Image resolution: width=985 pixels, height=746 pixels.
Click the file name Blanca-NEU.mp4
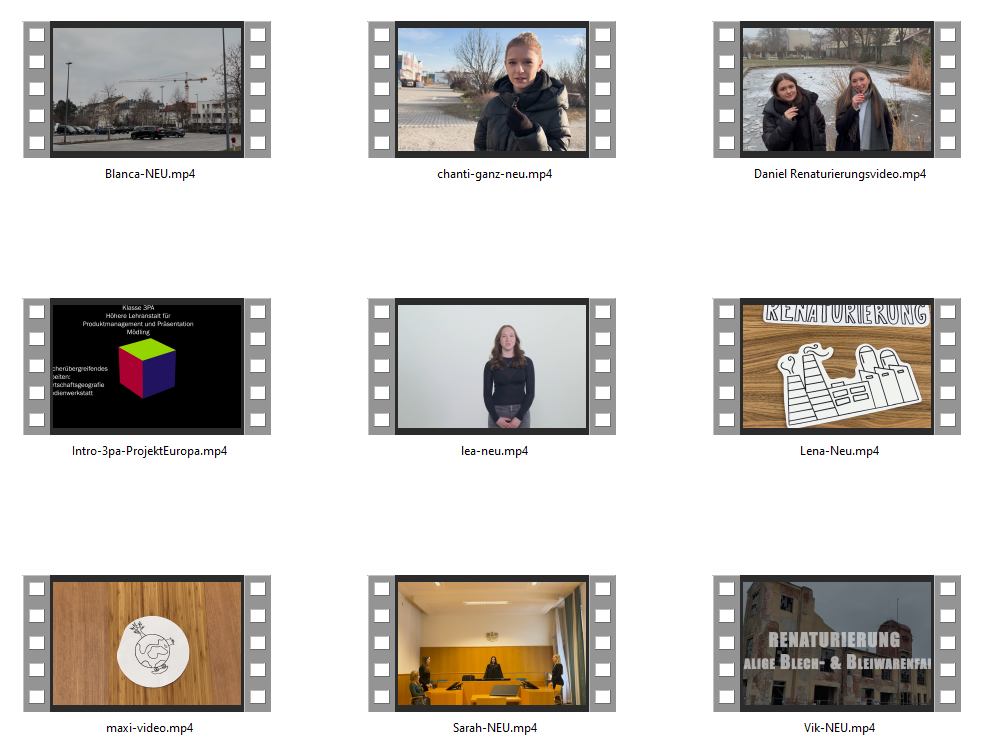click(x=149, y=174)
